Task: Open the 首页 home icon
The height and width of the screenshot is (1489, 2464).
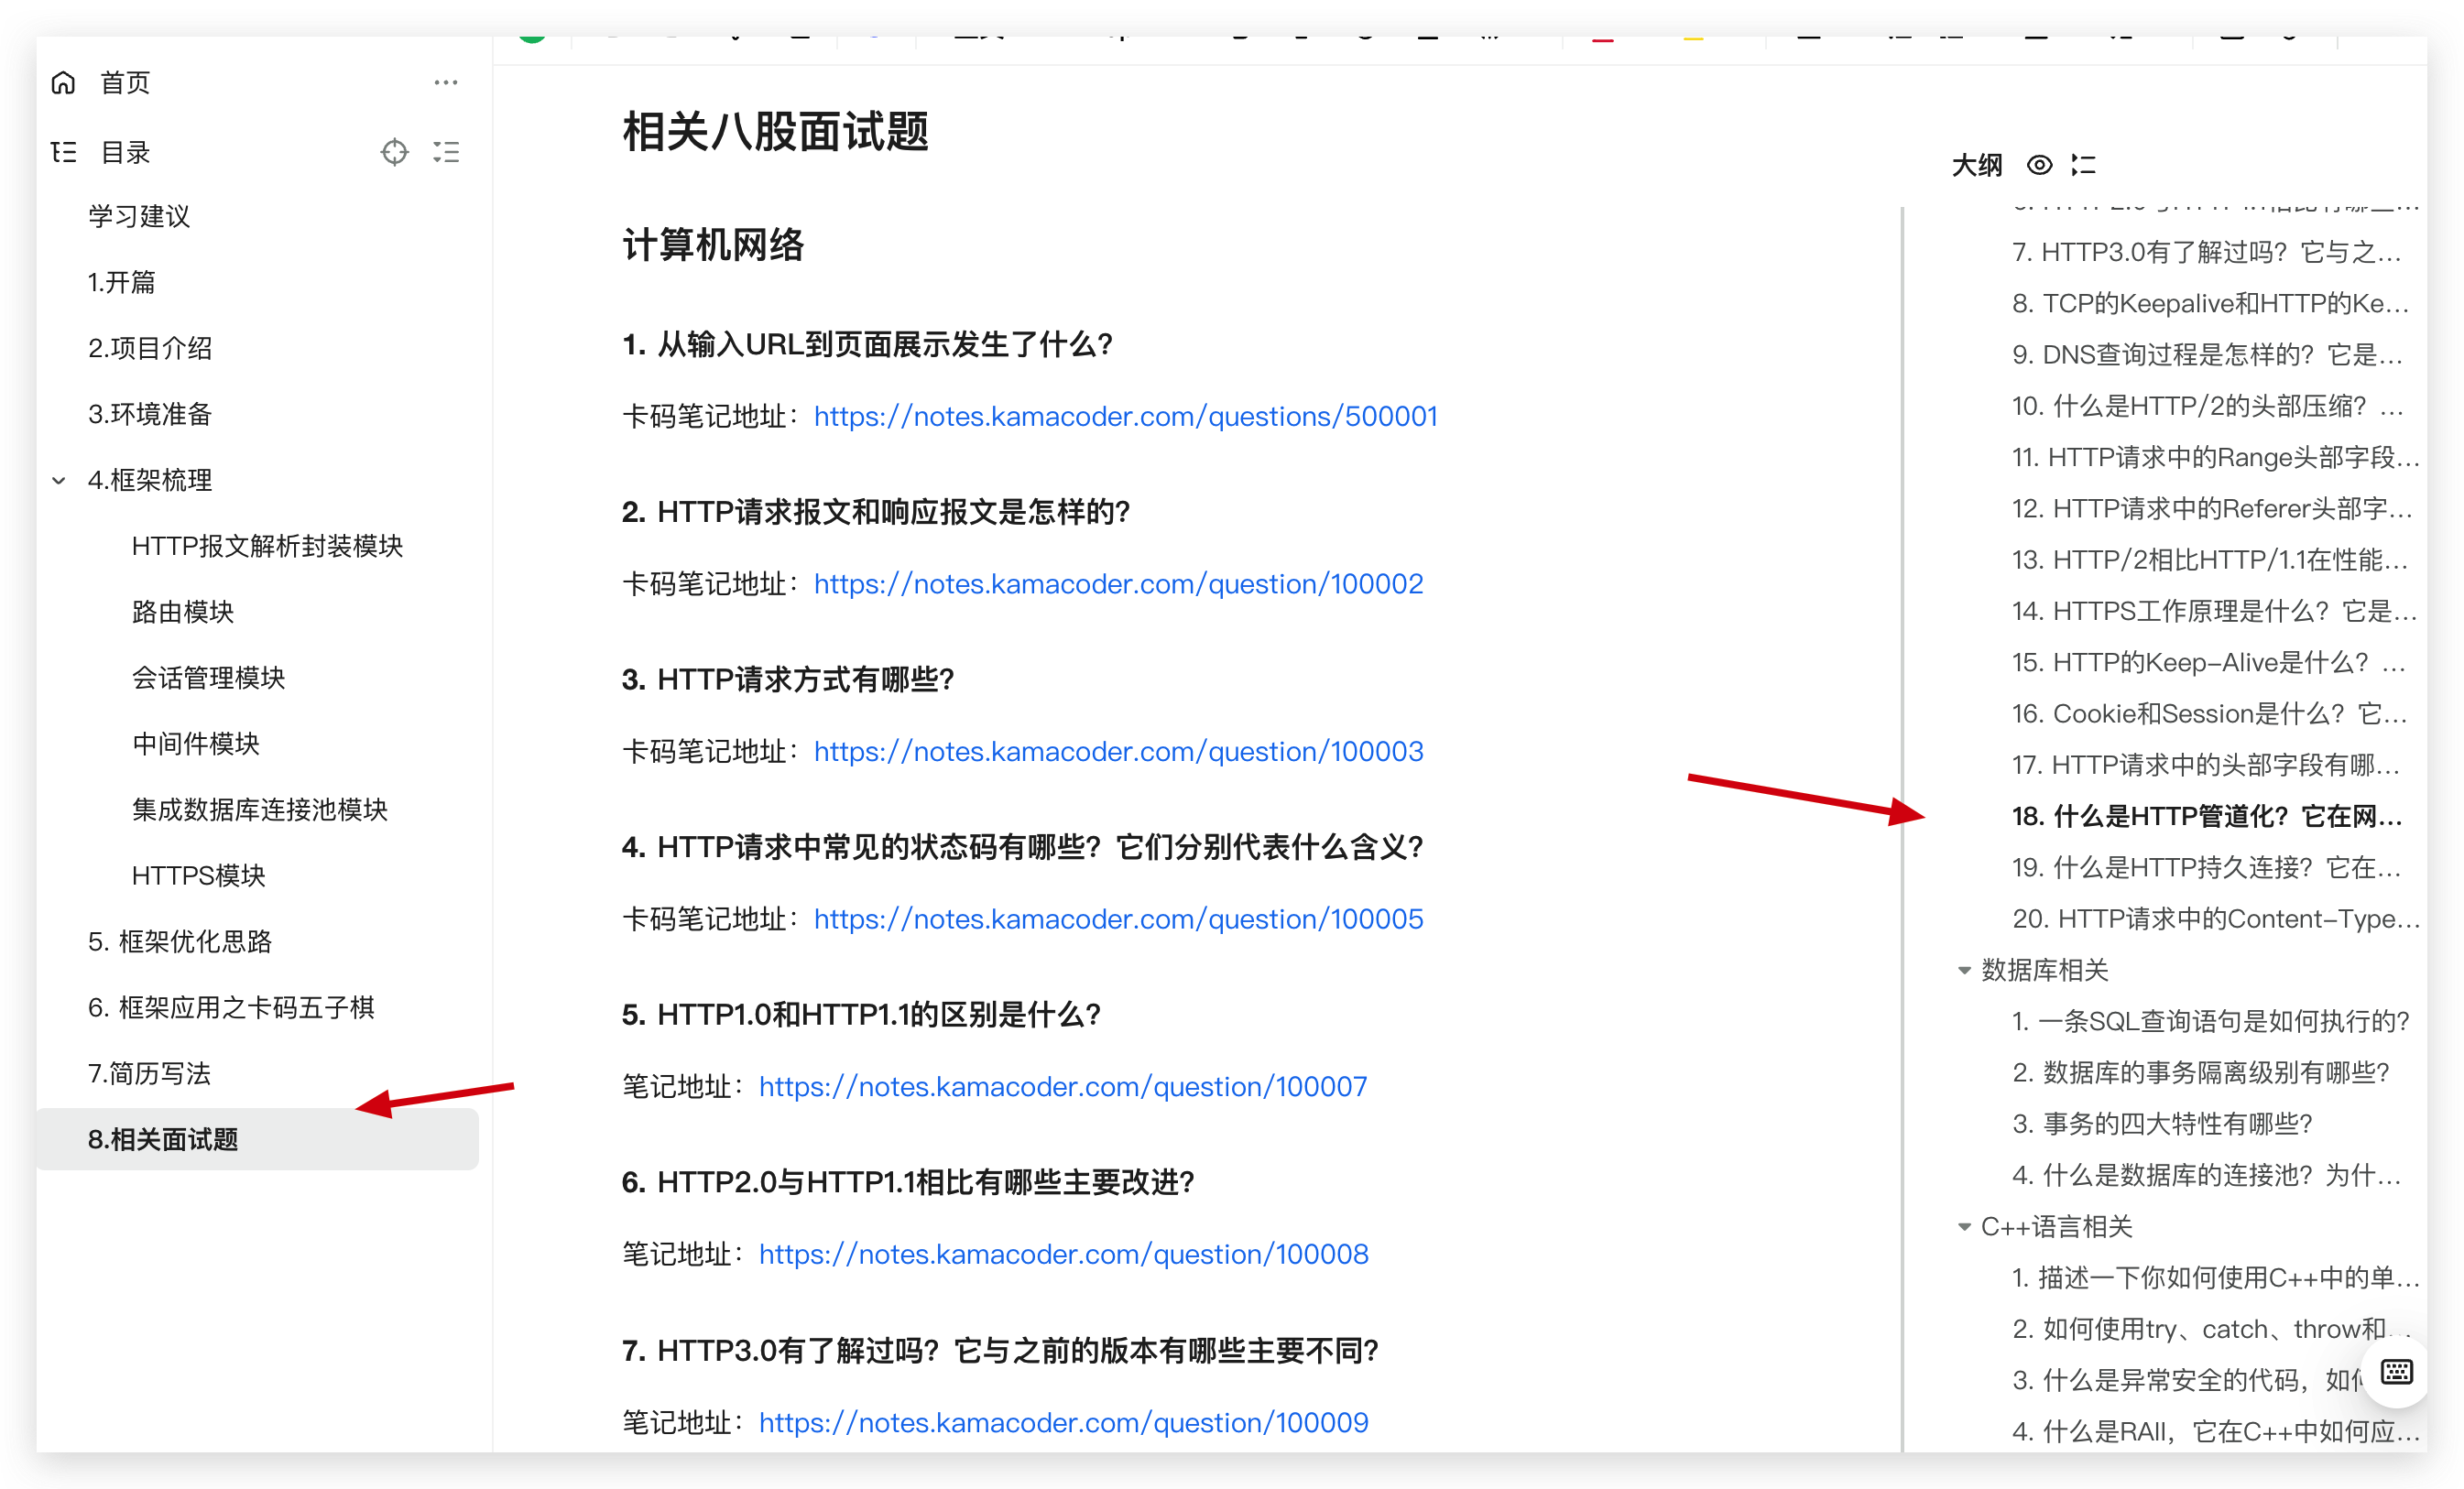Action: click(63, 83)
